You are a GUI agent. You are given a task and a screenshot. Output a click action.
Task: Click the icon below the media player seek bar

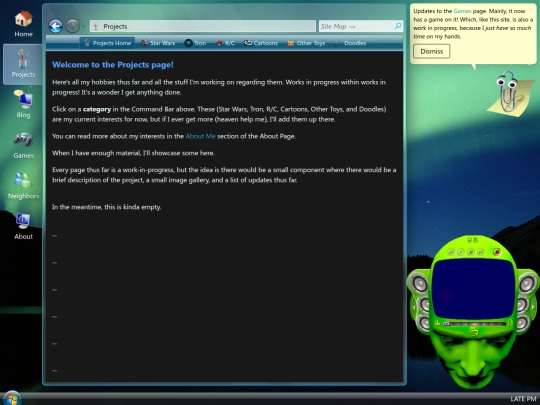(x=474, y=332)
